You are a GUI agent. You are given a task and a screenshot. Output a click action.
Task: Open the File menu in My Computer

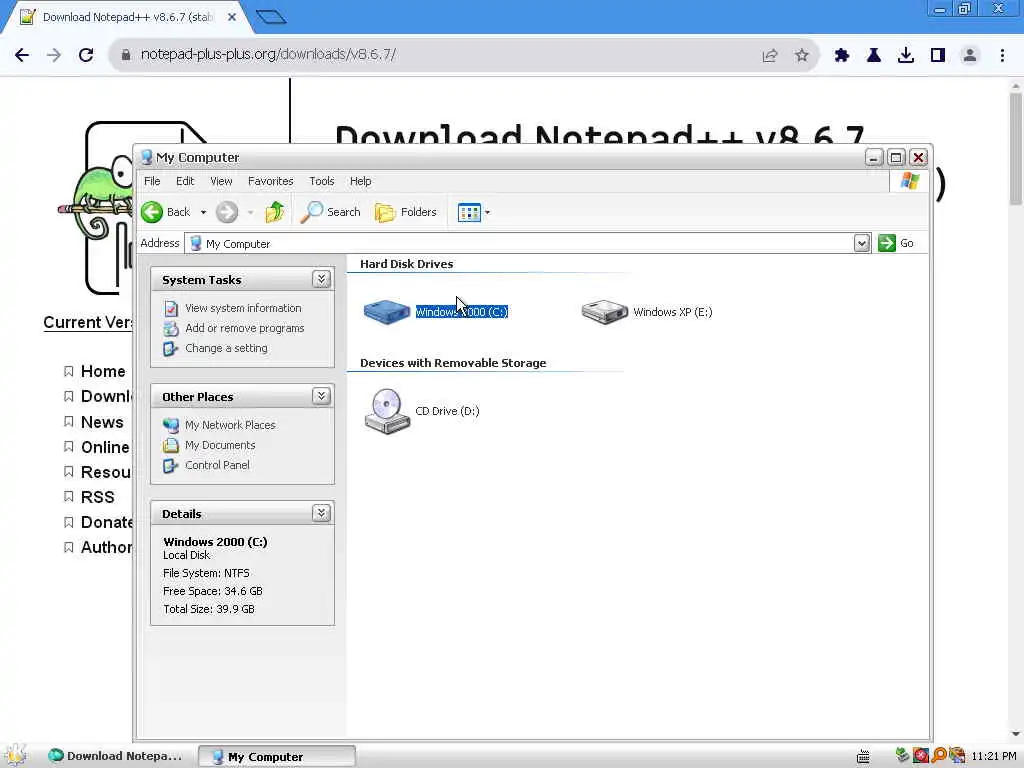click(x=152, y=181)
